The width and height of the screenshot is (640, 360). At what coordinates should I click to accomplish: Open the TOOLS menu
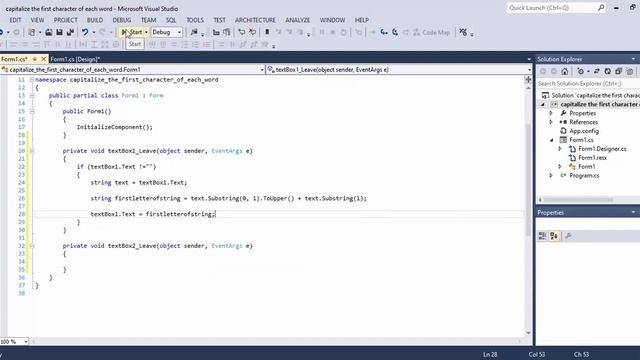[195, 20]
